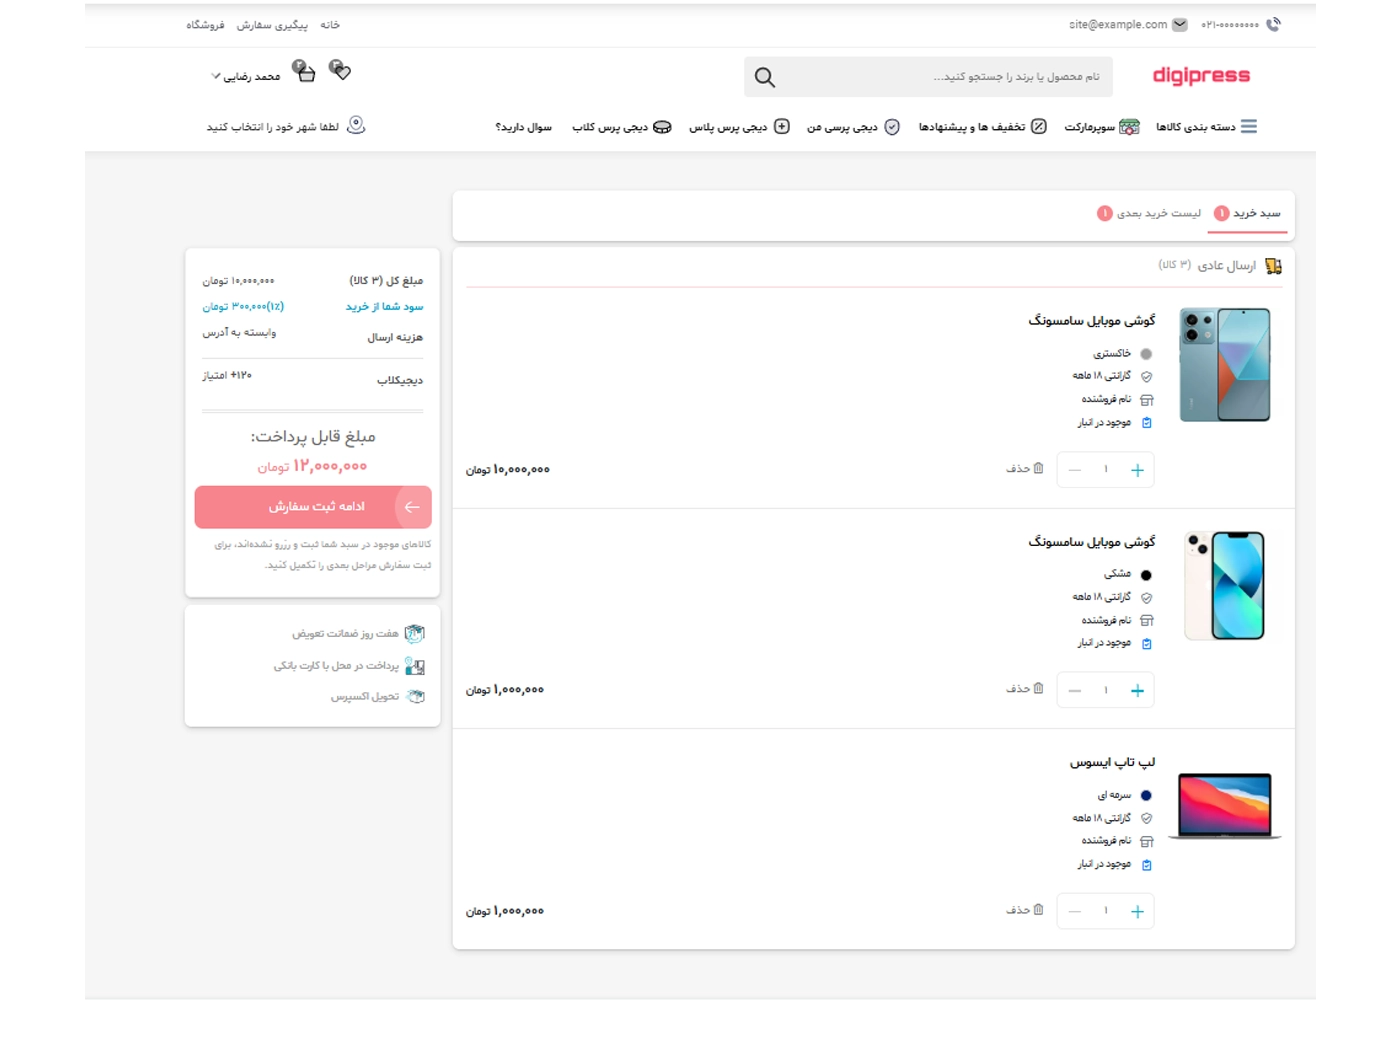Click the delivery truck icon beside ارسال عادی
The height and width of the screenshot is (1050, 1400).
[1273, 266]
